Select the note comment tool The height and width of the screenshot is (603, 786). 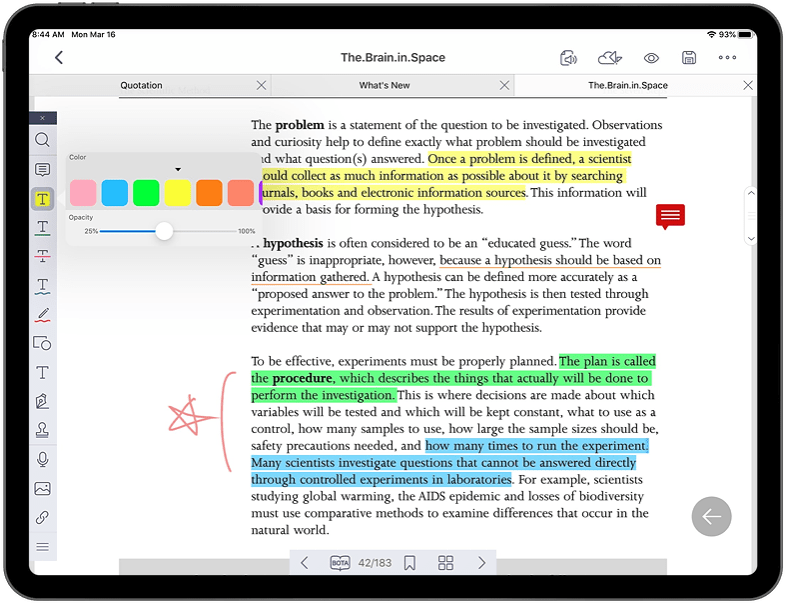[43, 169]
